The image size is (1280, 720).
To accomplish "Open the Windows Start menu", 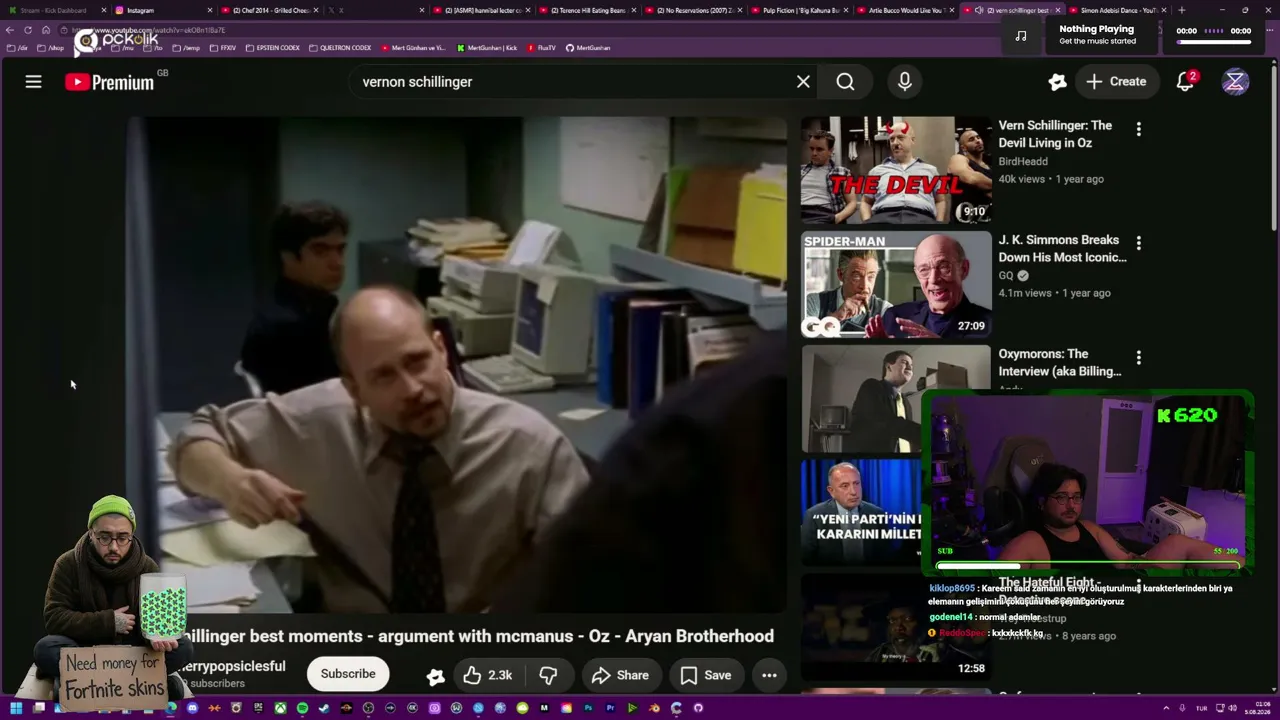I will coord(16,708).
